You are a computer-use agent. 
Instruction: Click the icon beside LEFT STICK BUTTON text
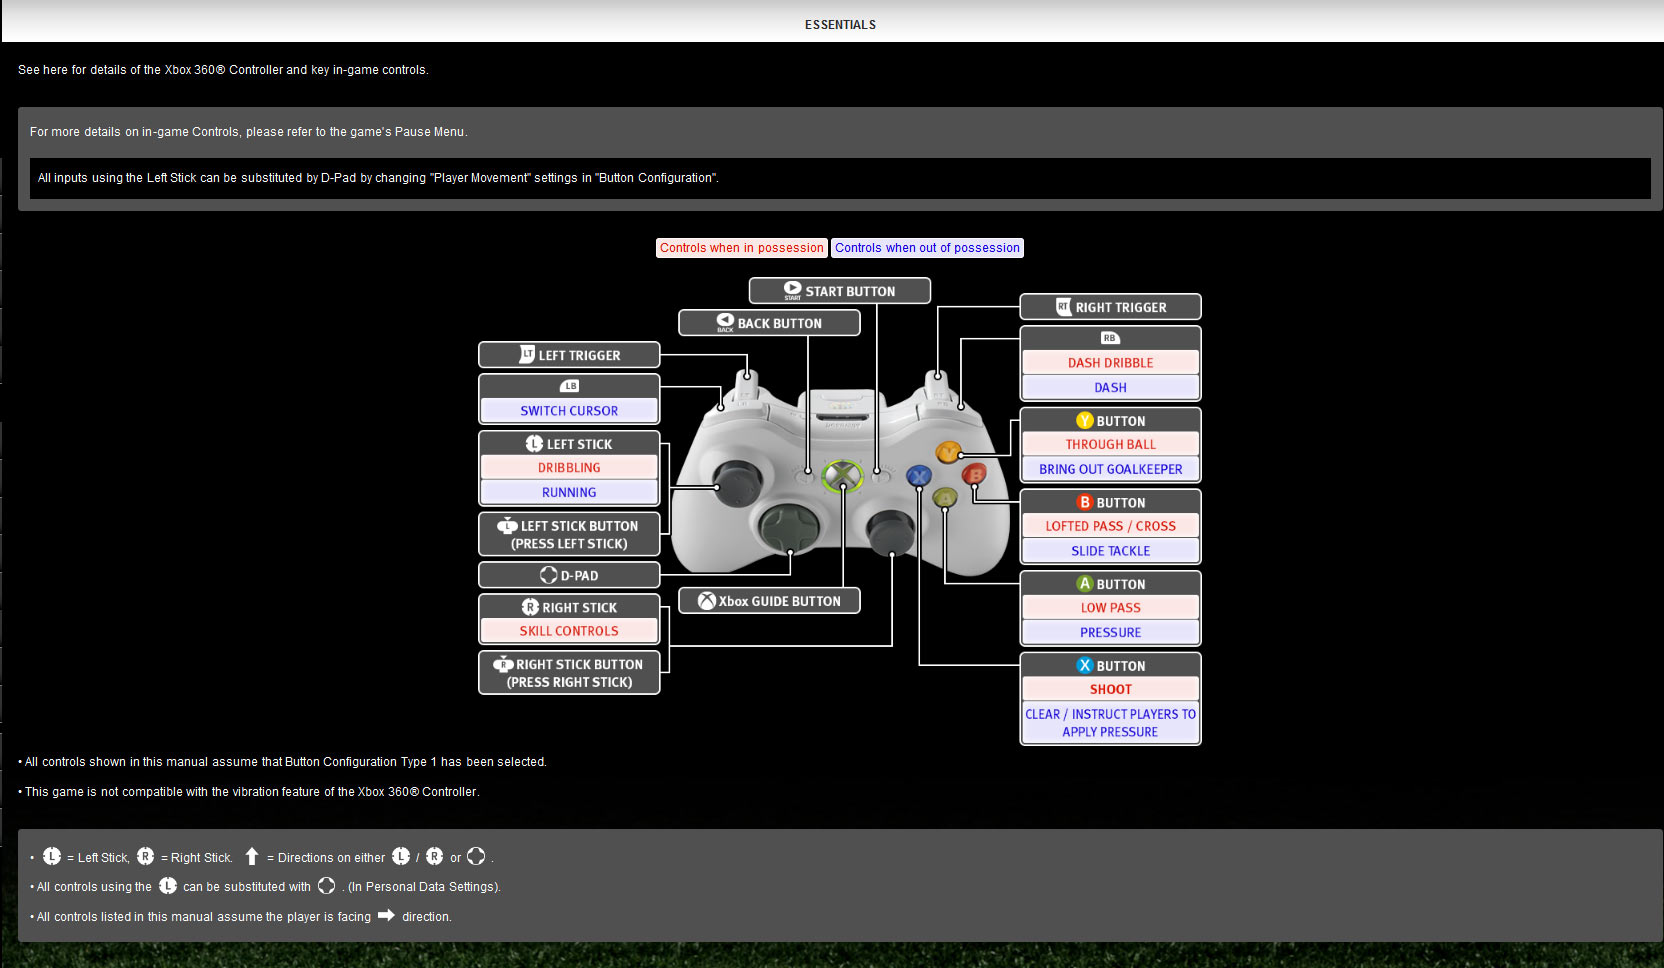(507, 525)
